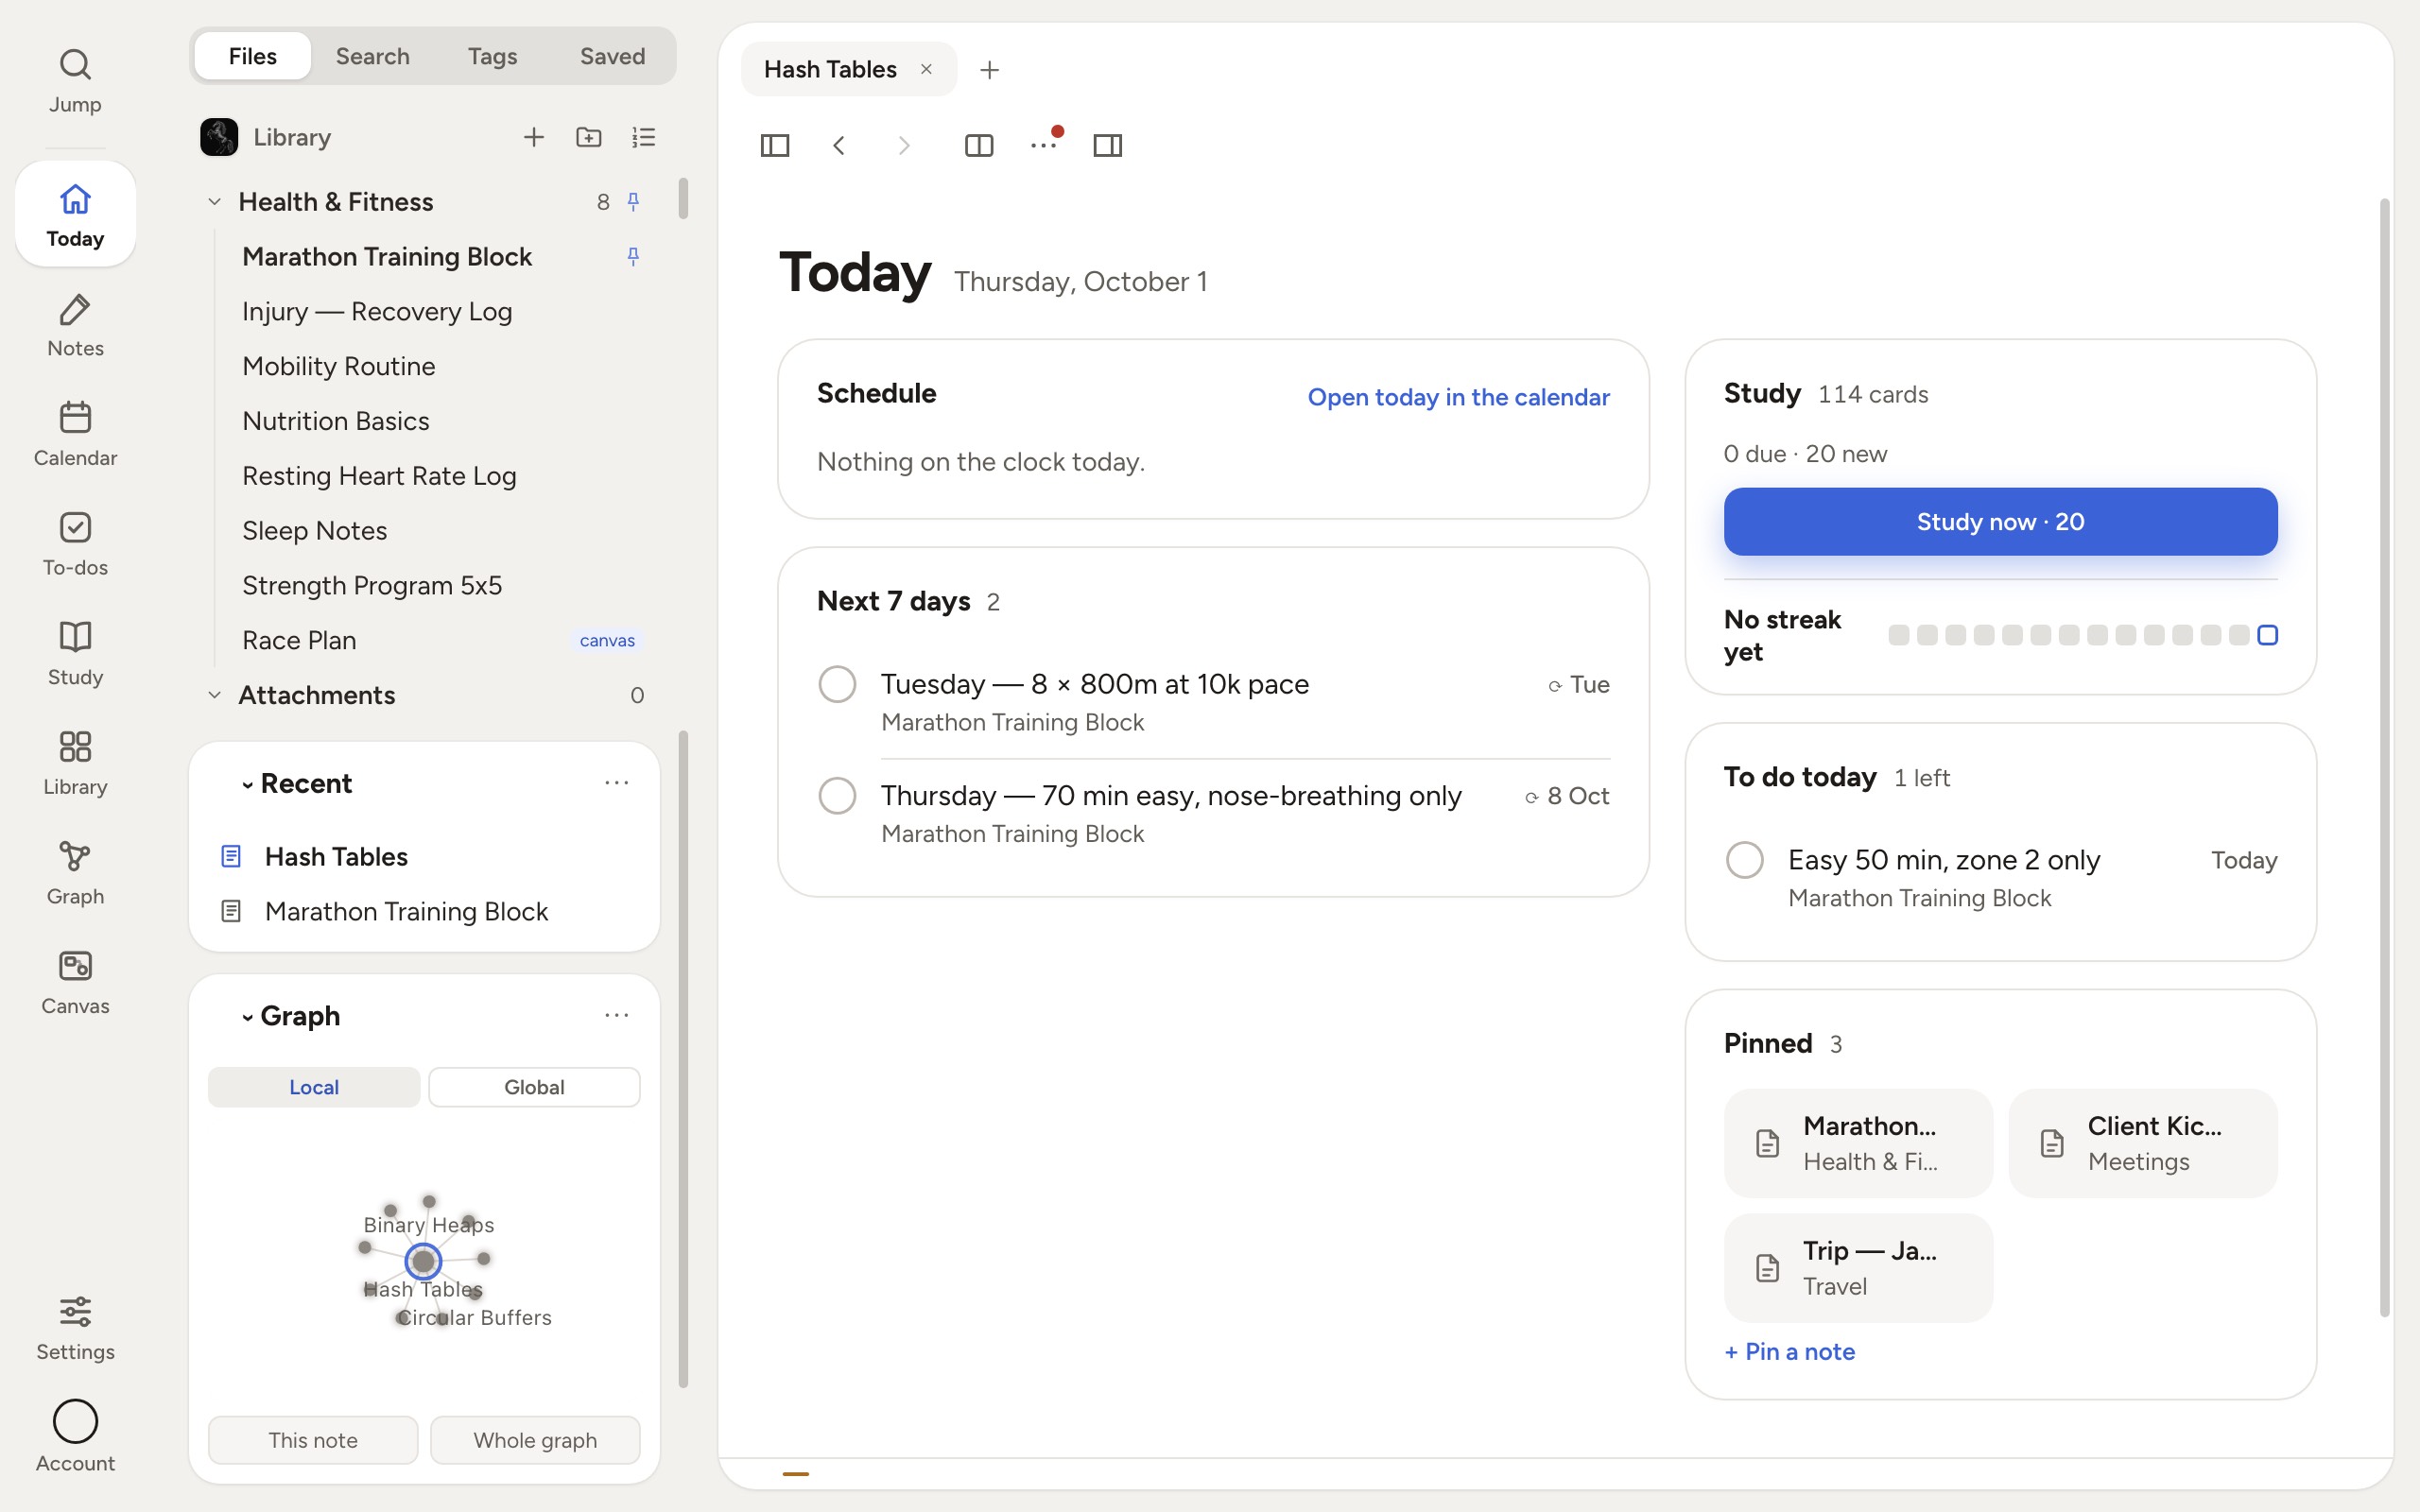Change the file list sort order
2420x1512 pixels.
pos(644,137)
